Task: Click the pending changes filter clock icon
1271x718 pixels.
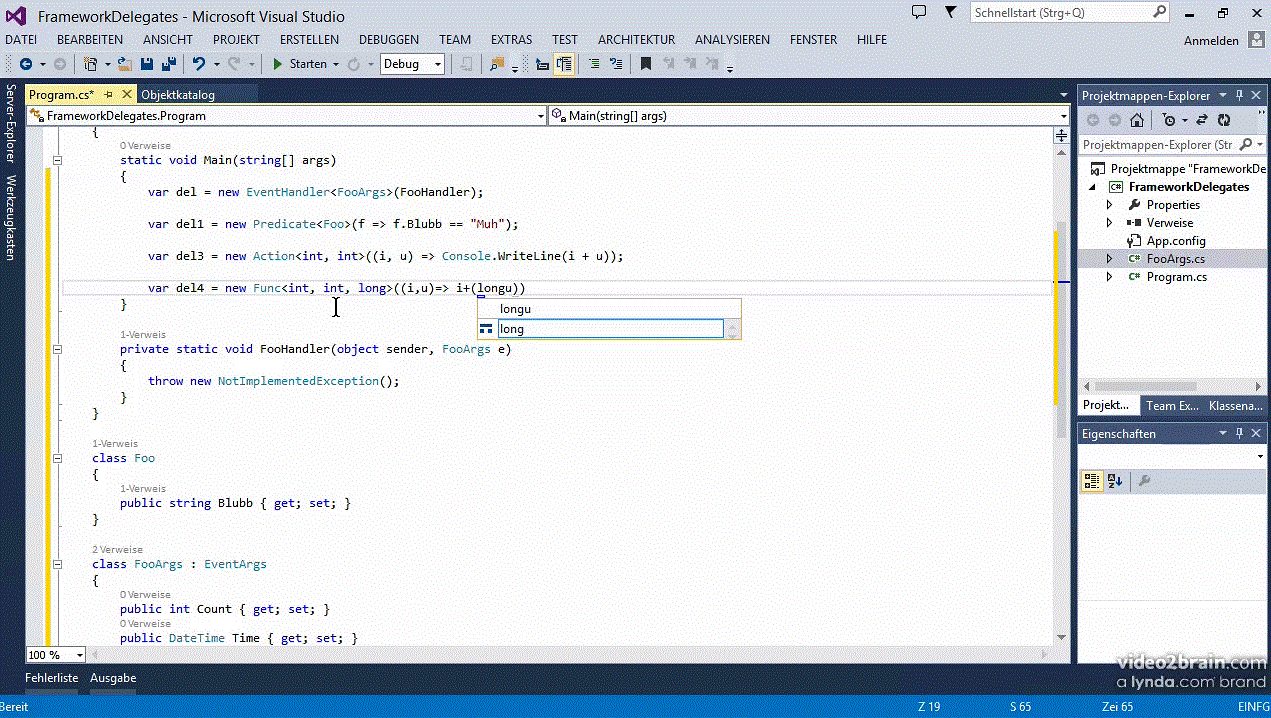Action: (x=1169, y=120)
